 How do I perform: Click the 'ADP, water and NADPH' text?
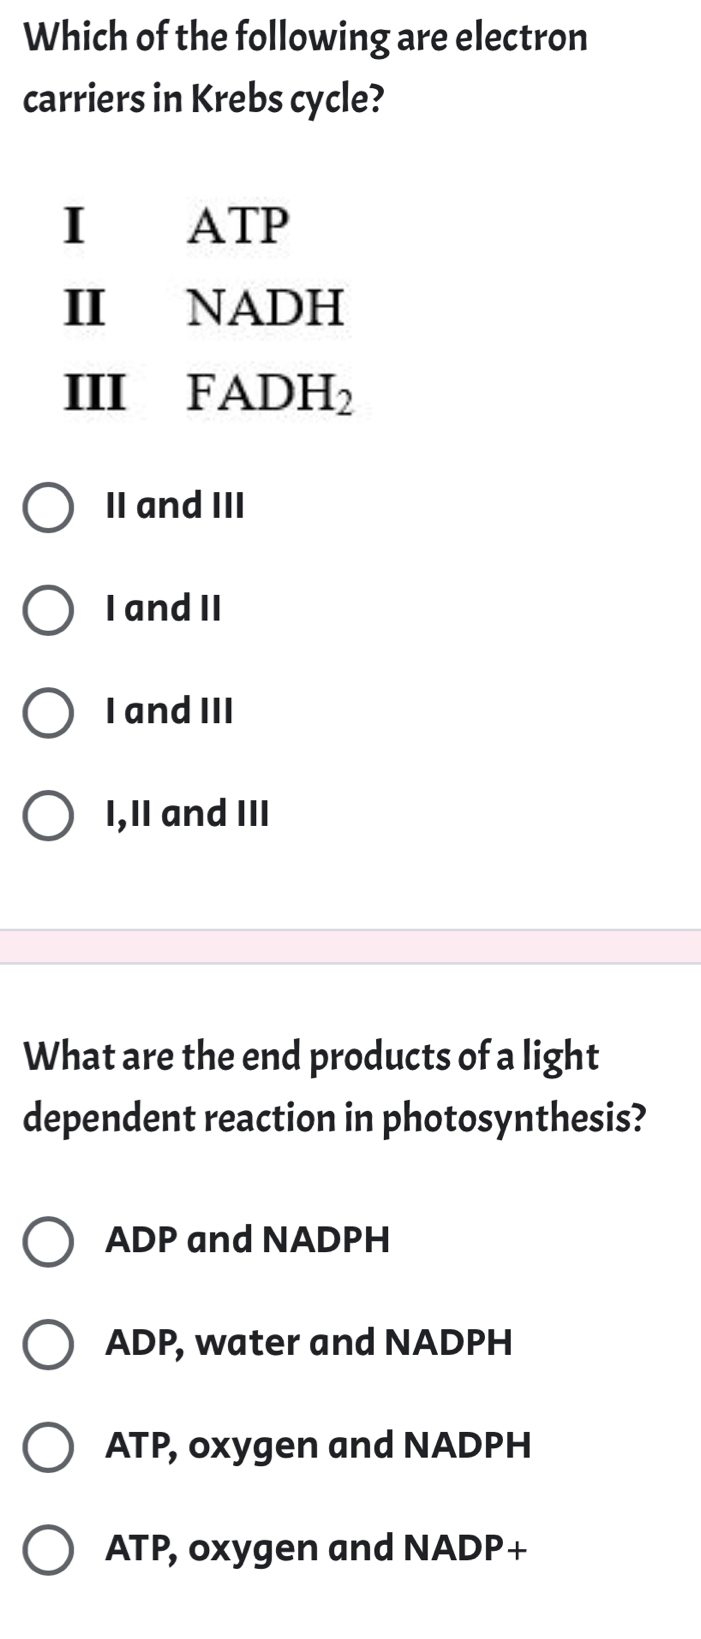coord(308,1344)
